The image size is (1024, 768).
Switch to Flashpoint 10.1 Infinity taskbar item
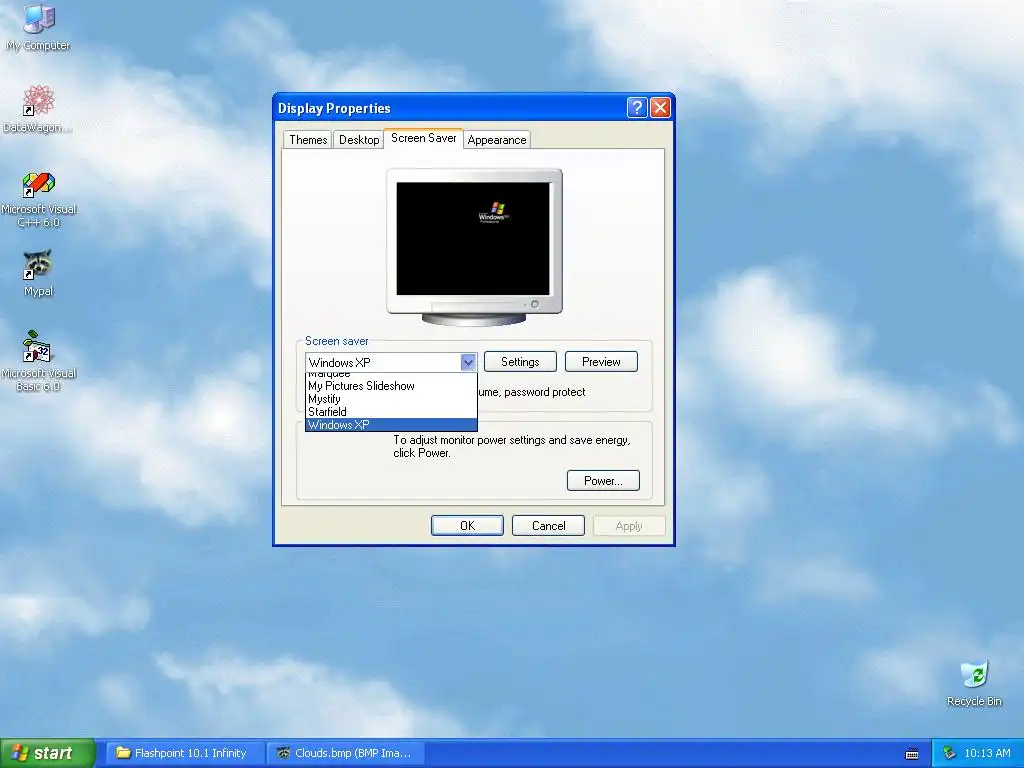pos(185,753)
